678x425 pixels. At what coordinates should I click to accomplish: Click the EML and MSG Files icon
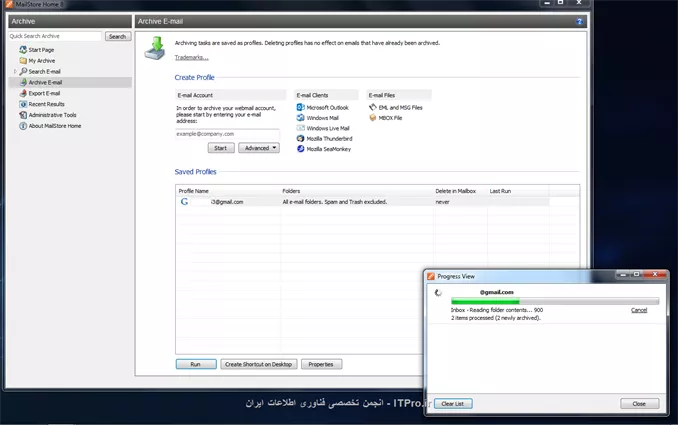pyautogui.click(x=373, y=107)
